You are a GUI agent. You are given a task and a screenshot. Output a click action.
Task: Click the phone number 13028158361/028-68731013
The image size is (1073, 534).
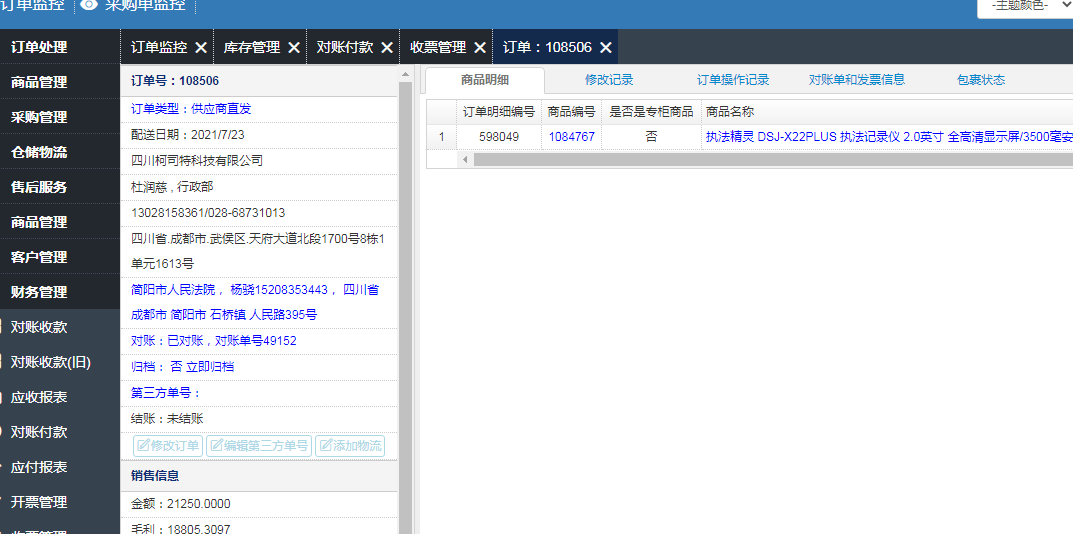click(208, 214)
